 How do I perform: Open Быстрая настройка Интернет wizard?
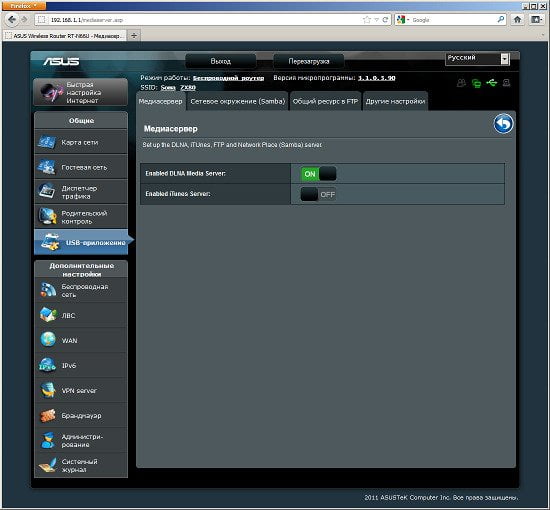coord(81,92)
